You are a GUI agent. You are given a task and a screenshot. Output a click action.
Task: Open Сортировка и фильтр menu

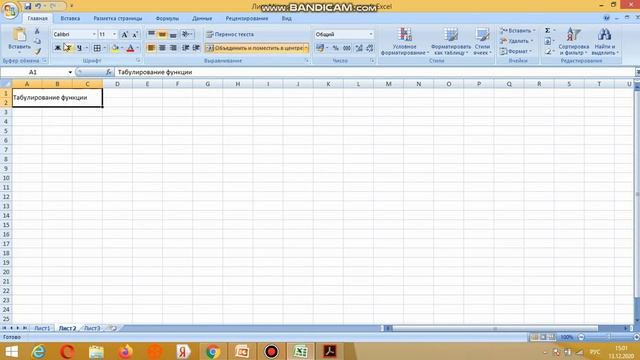pyautogui.click(x=573, y=42)
